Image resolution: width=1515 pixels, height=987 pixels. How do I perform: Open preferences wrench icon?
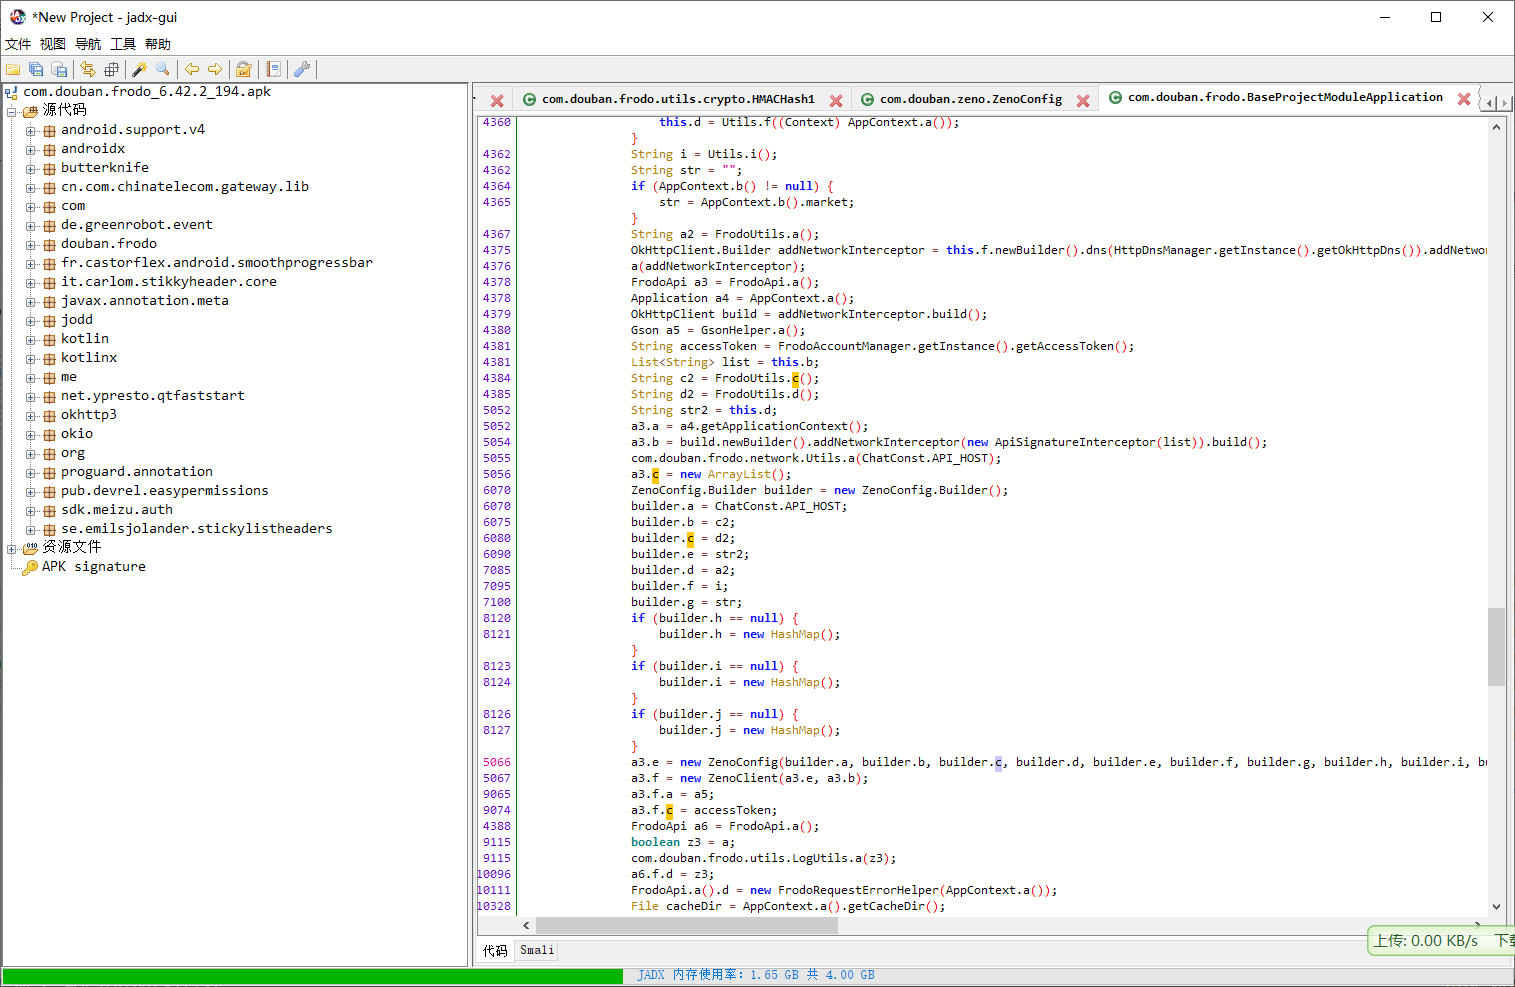pyautogui.click(x=301, y=69)
